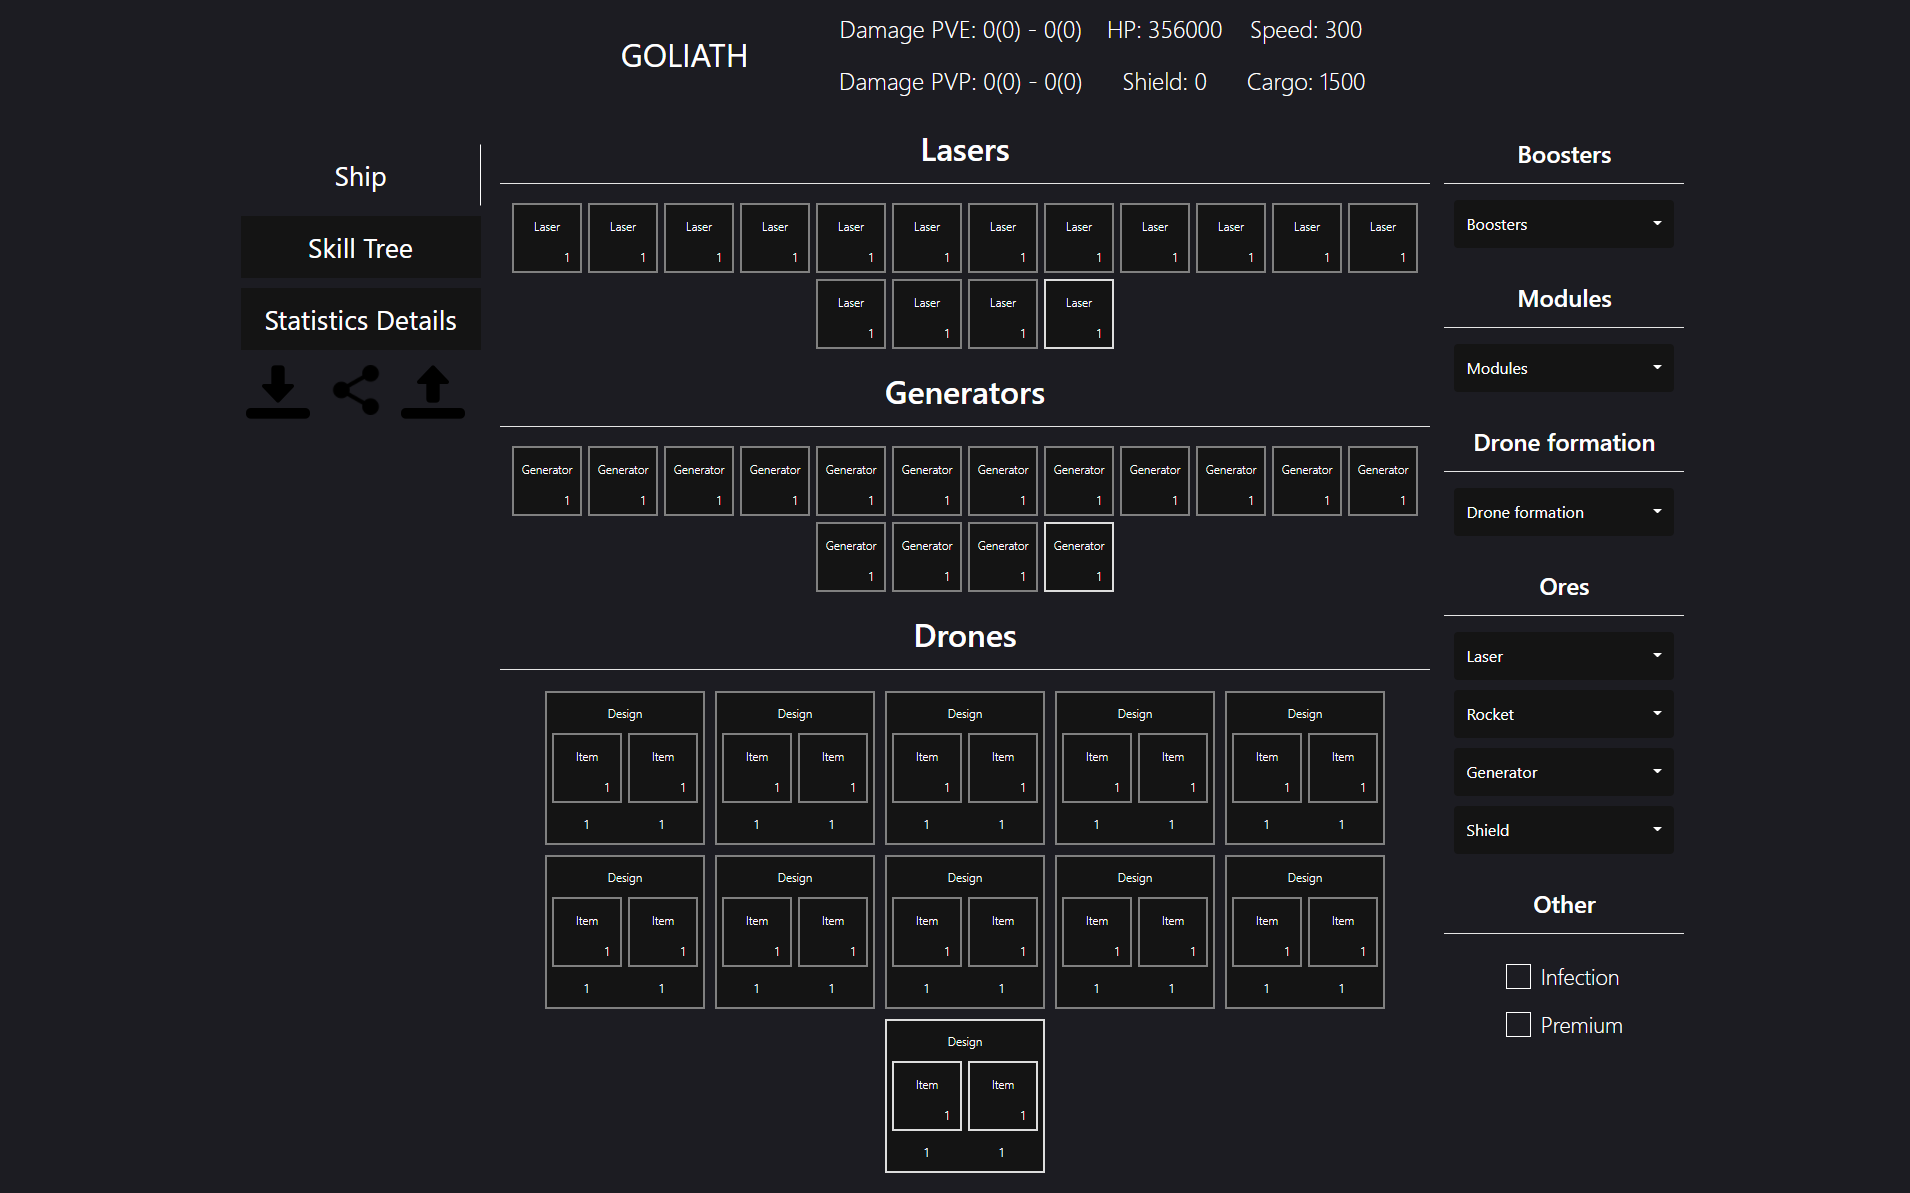Toggle the Premium checkbox
Image resolution: width=1910 pixels, height=1193 pixels.
(x=1518, y=1025)
